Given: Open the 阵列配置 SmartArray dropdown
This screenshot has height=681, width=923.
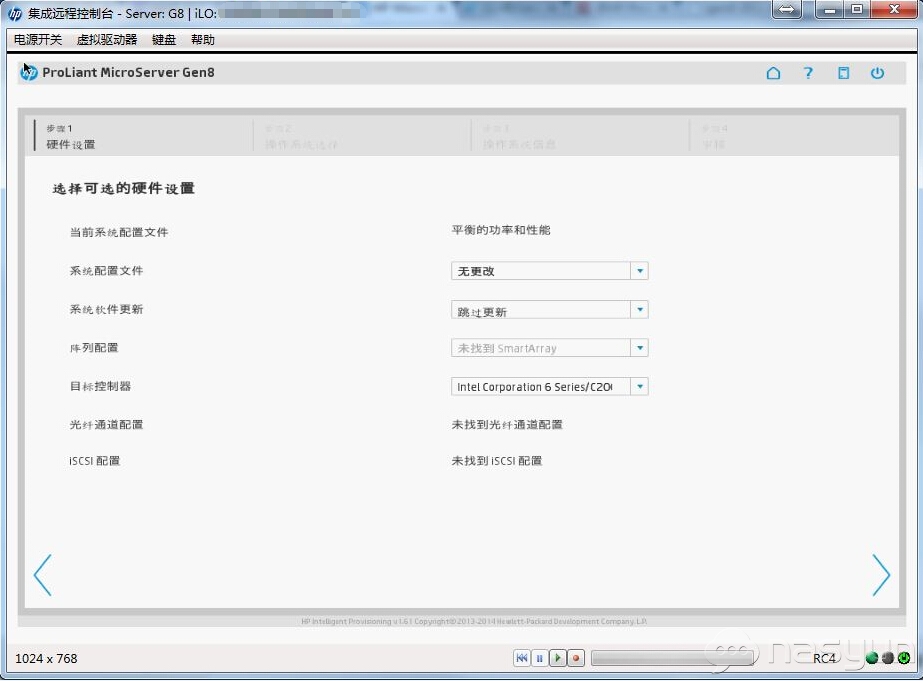Looking at the screenshot, I should tap(550, 348).
